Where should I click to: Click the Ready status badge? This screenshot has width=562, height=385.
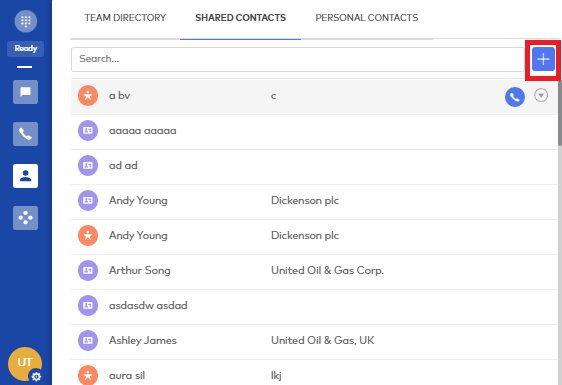[25, 48]
